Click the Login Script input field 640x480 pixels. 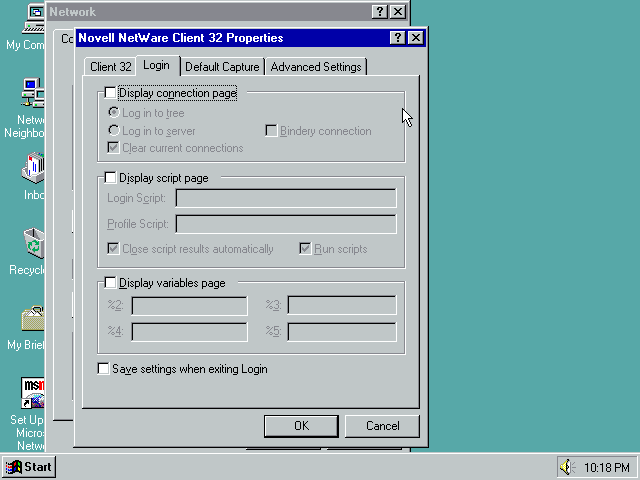(x=286, y=198)
